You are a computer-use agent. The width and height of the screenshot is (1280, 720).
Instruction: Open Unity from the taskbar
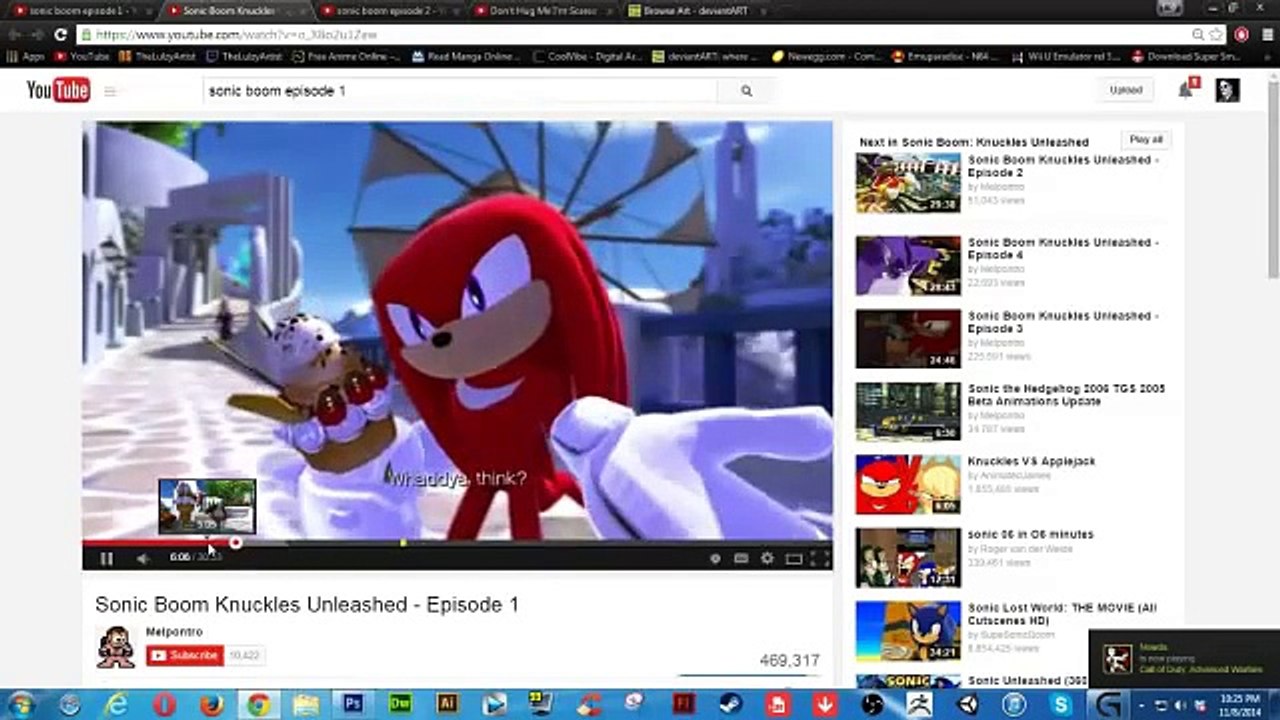(x=967, y=704)
